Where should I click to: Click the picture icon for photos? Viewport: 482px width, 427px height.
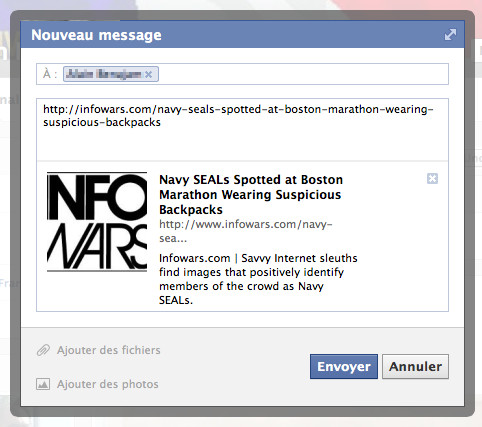(x=43, y=384)
